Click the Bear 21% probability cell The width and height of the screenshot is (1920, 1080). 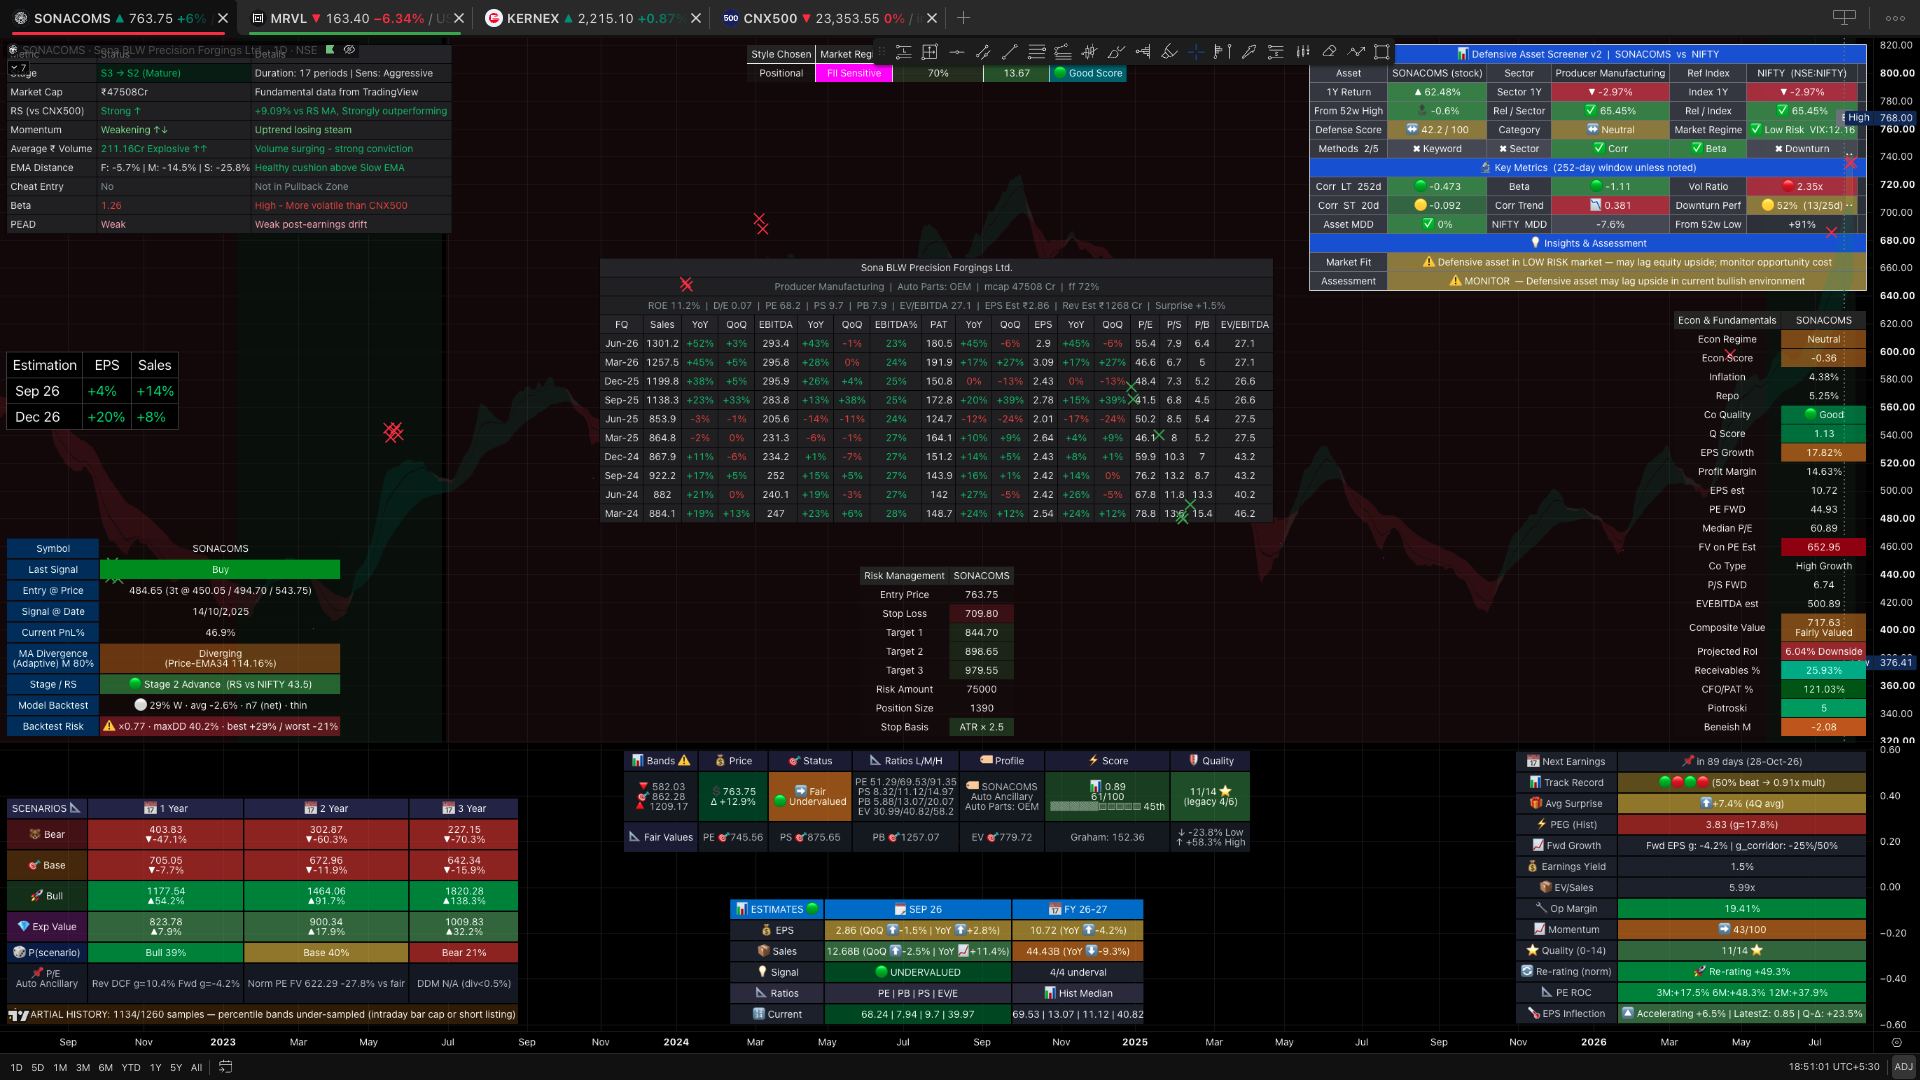click(x=464, y=953)
